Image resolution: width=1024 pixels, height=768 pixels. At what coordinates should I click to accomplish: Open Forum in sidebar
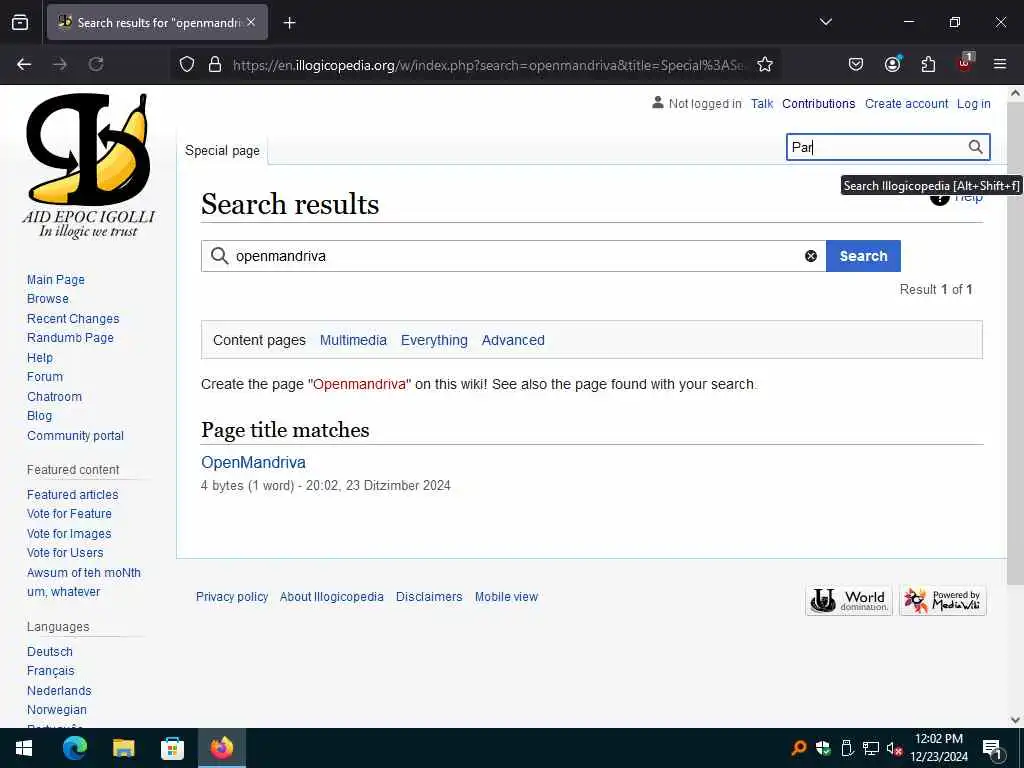(x=45, y=377)
